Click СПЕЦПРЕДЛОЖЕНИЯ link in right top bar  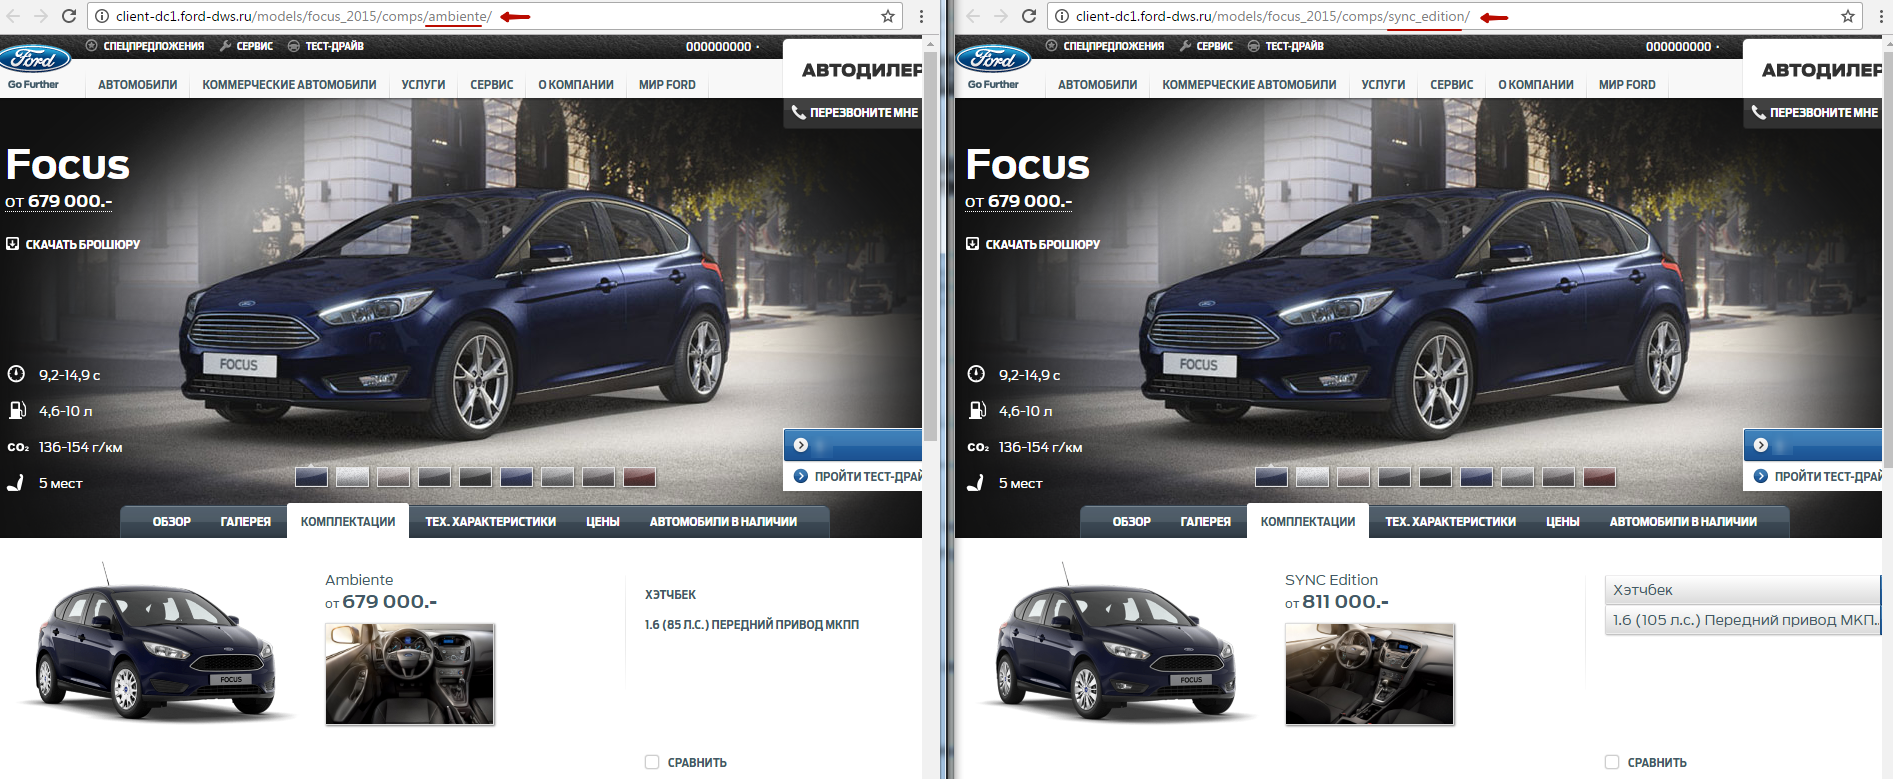pos(1113,46)
